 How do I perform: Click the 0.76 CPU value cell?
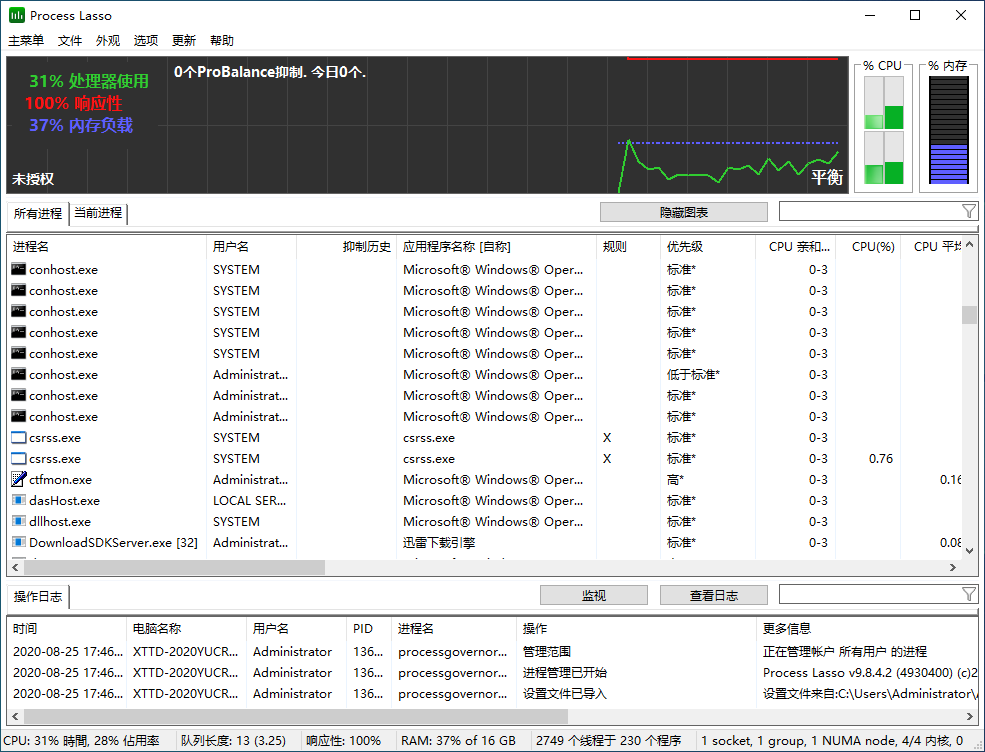pos(881,459)
